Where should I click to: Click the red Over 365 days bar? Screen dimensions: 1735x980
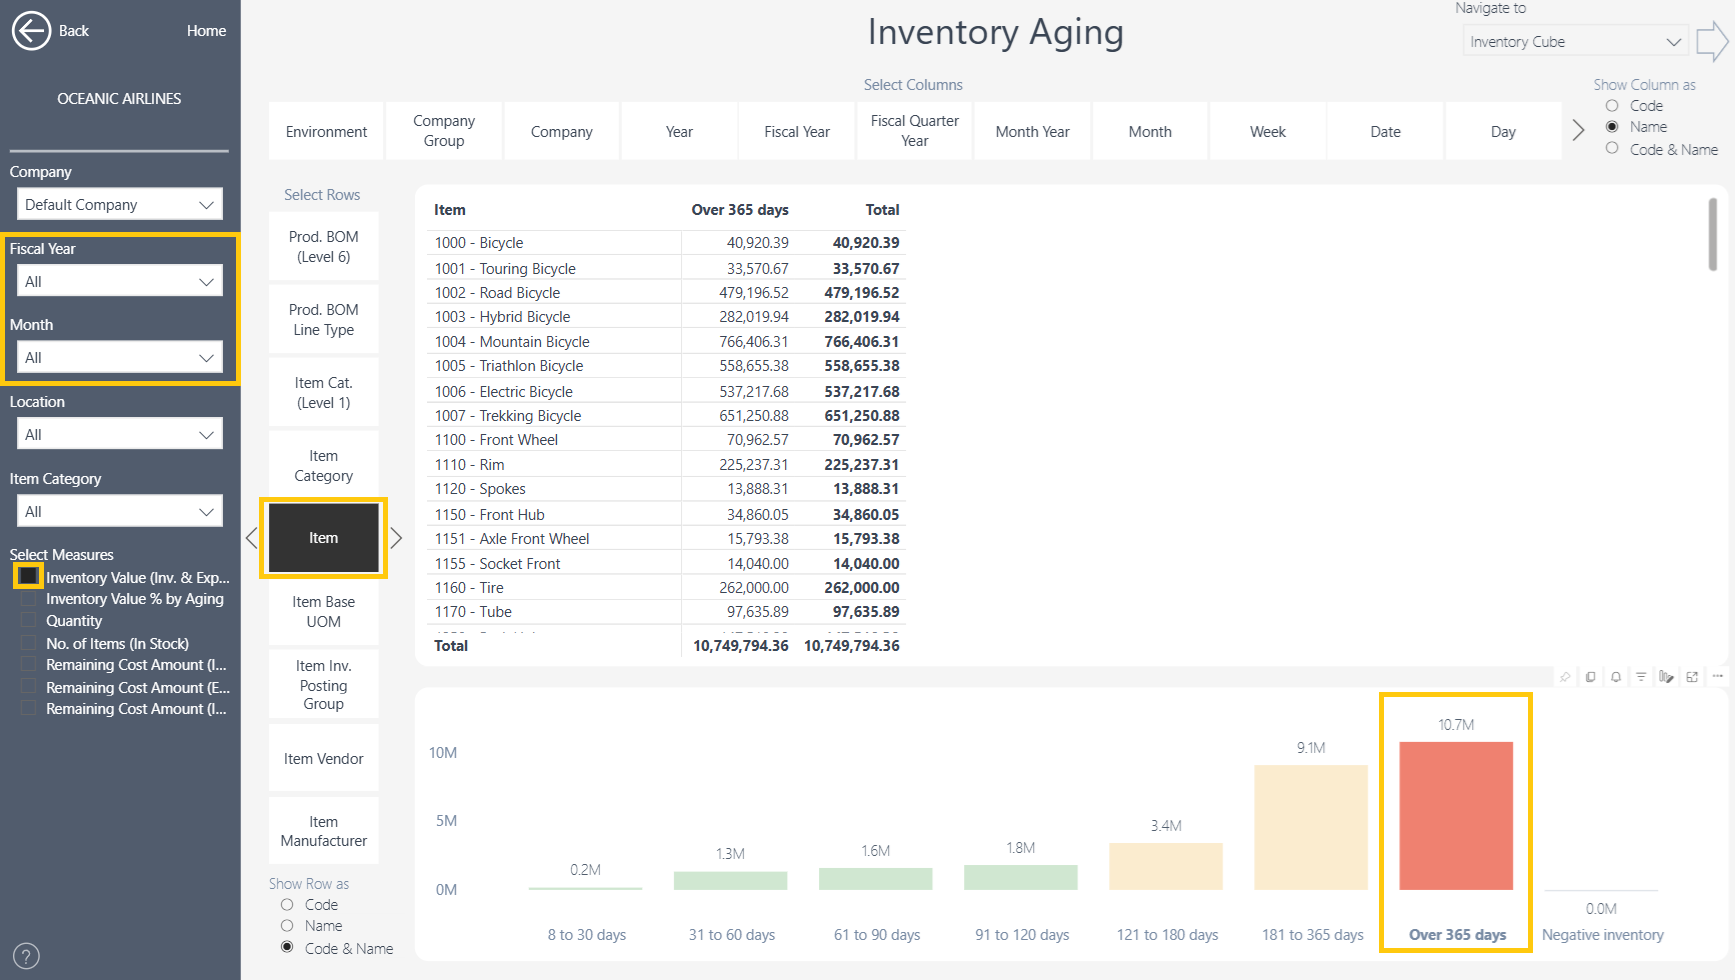1456,816
